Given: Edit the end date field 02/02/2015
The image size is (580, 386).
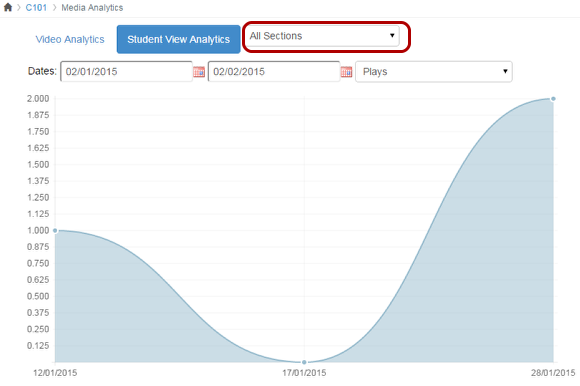Looking at the screenshot, I should (x=274, y=71).
